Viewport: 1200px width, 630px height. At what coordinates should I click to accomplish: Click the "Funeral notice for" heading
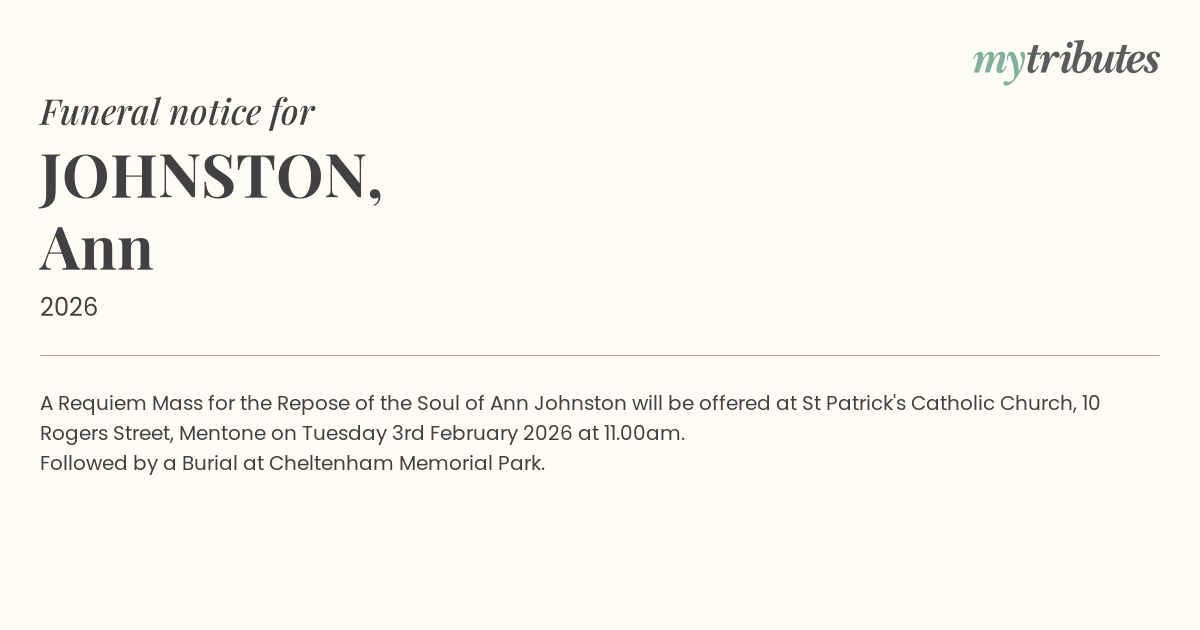pos(177,112)
